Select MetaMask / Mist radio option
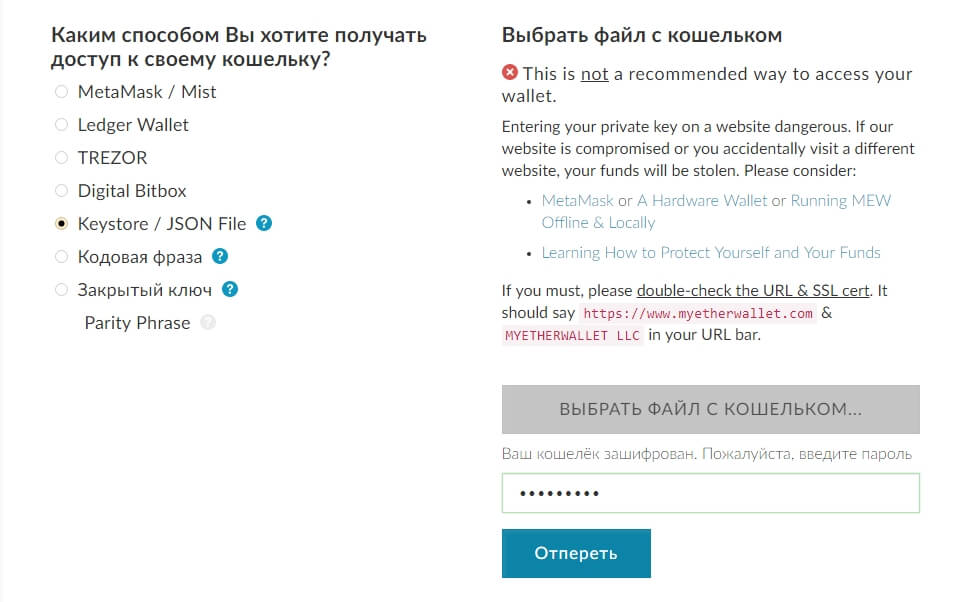The height and width of the screenshot is (602, 973). click(61, 92)
